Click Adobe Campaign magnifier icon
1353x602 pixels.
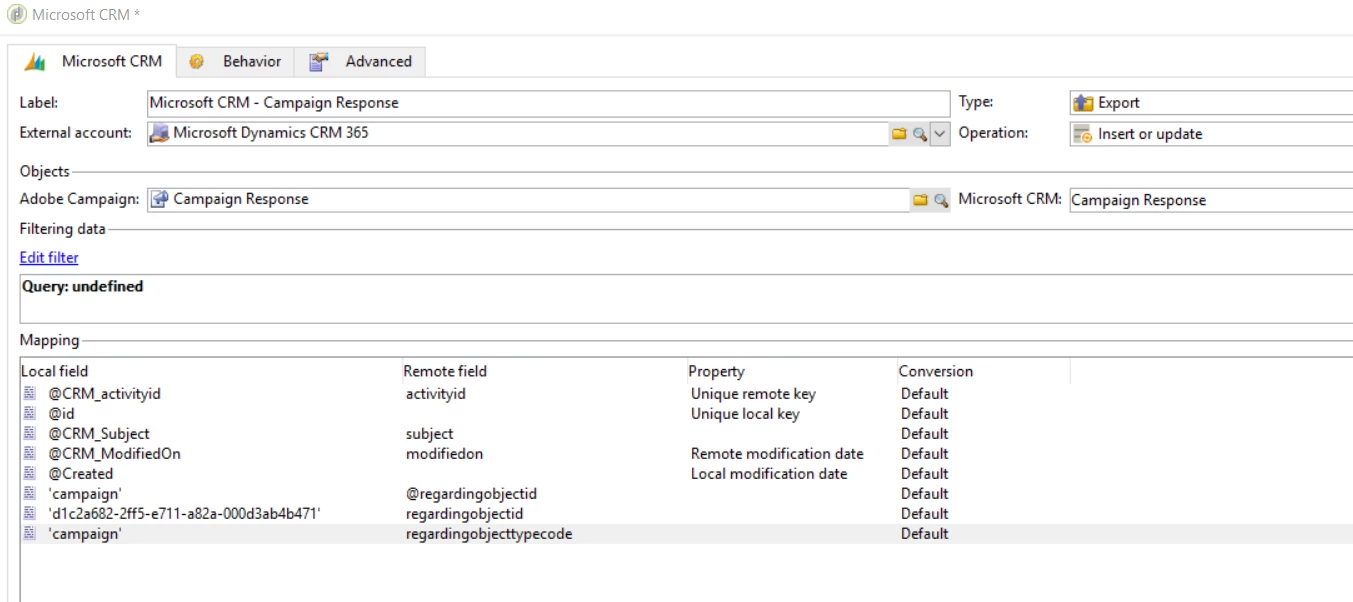coord(940,201)
